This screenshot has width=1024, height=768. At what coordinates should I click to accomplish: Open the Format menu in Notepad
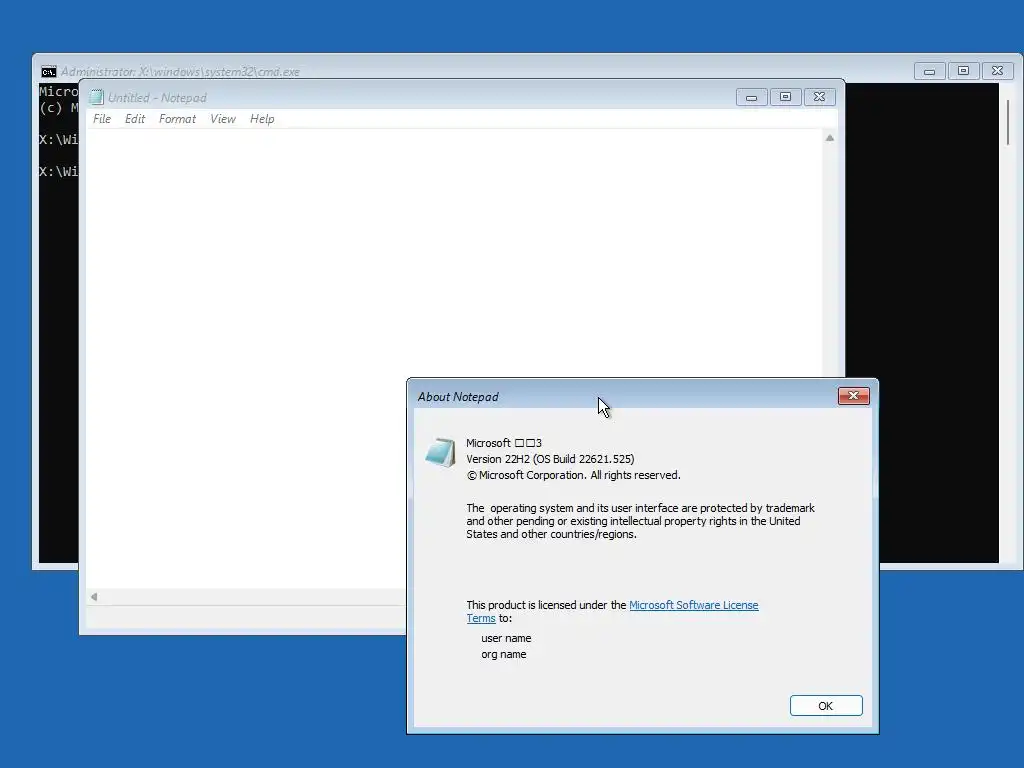click(177, 119)
